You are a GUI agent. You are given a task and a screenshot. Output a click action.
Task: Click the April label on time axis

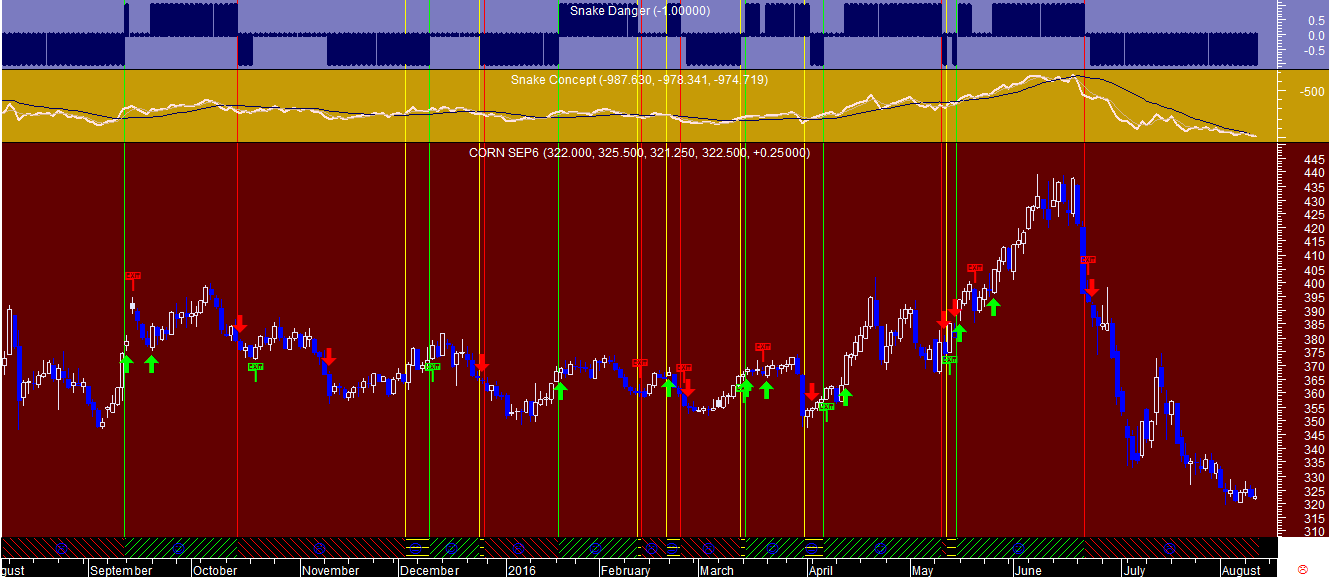[821, 570]
